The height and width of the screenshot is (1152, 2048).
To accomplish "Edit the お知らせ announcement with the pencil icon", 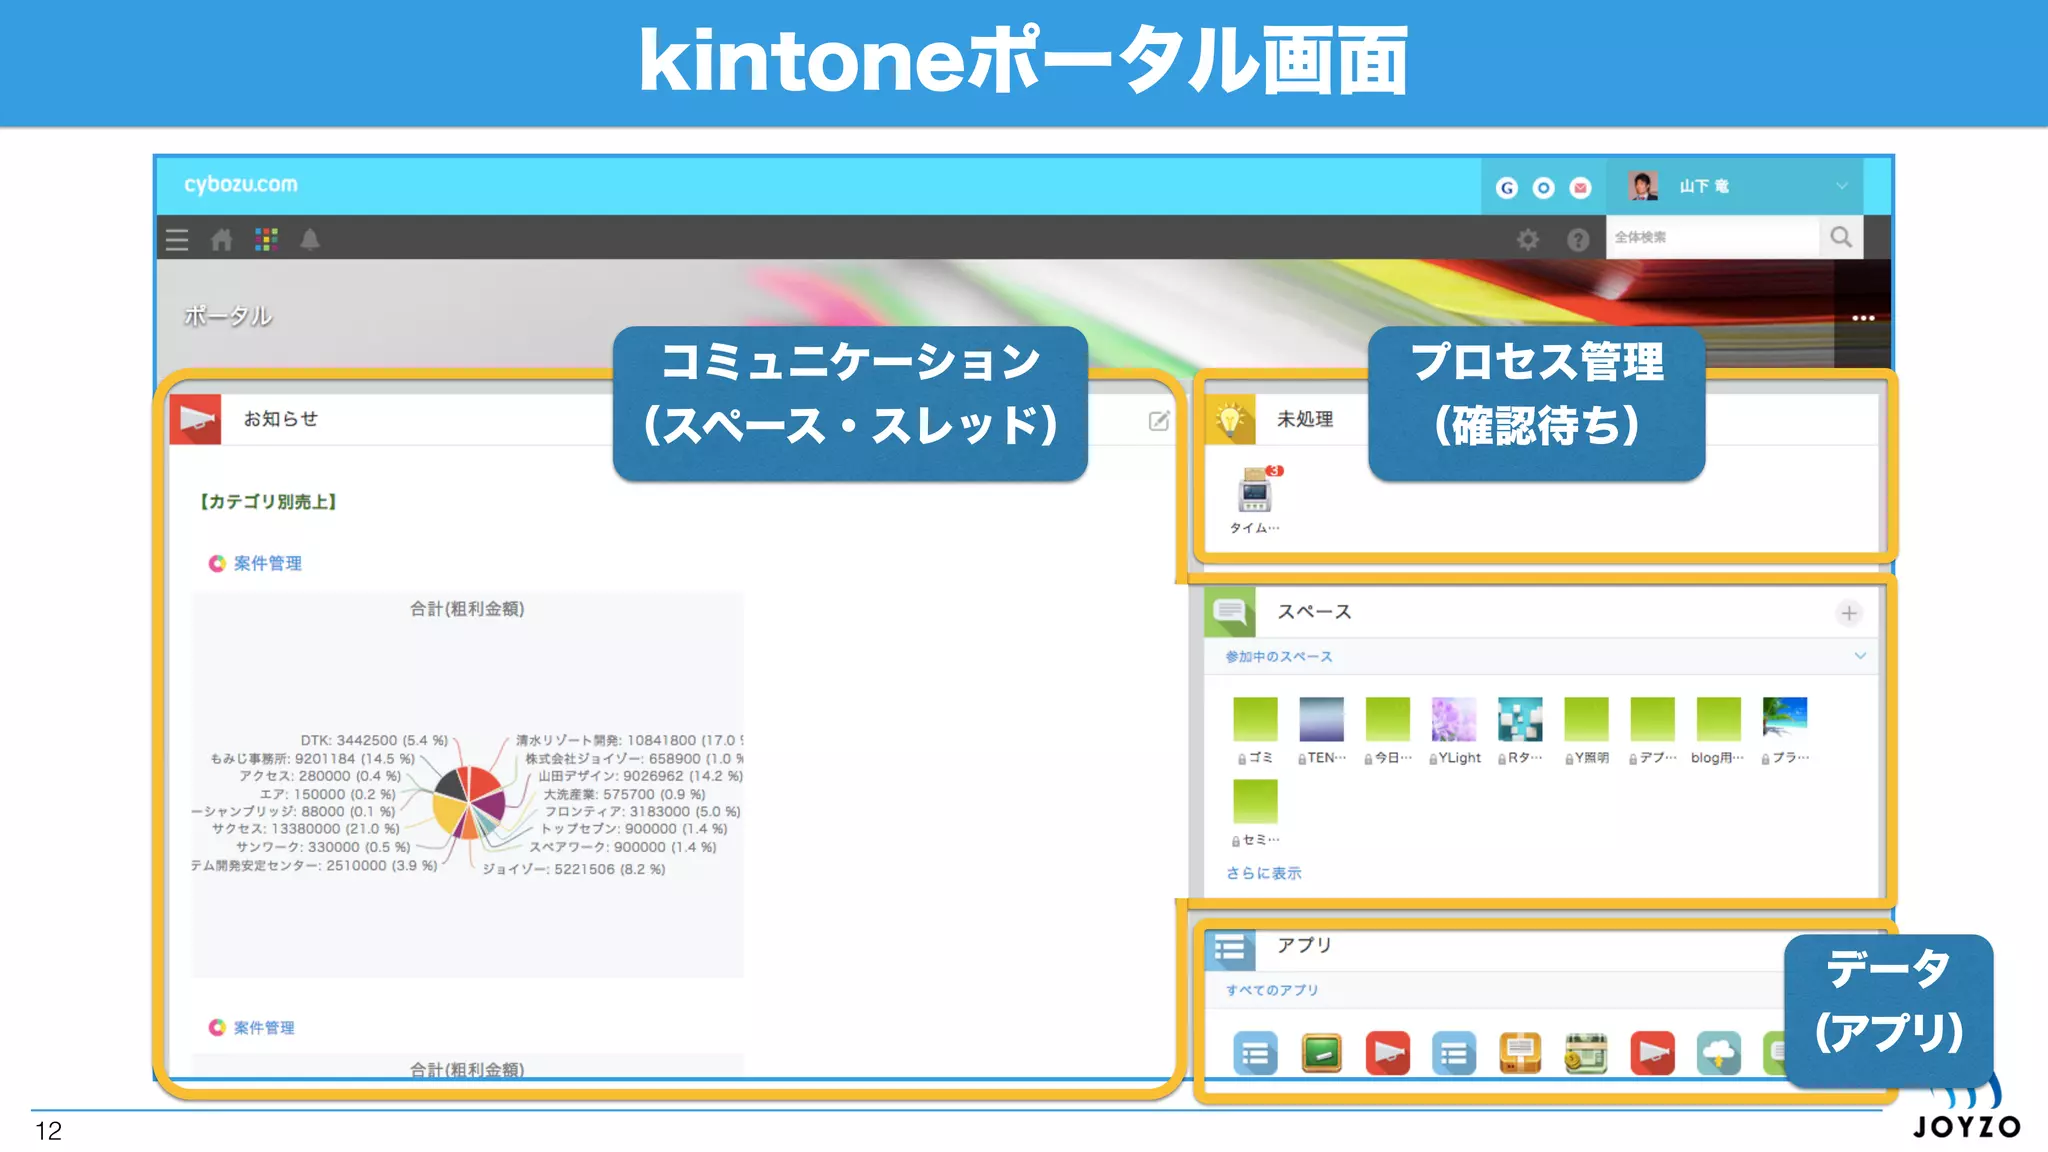I will 1159,421.
